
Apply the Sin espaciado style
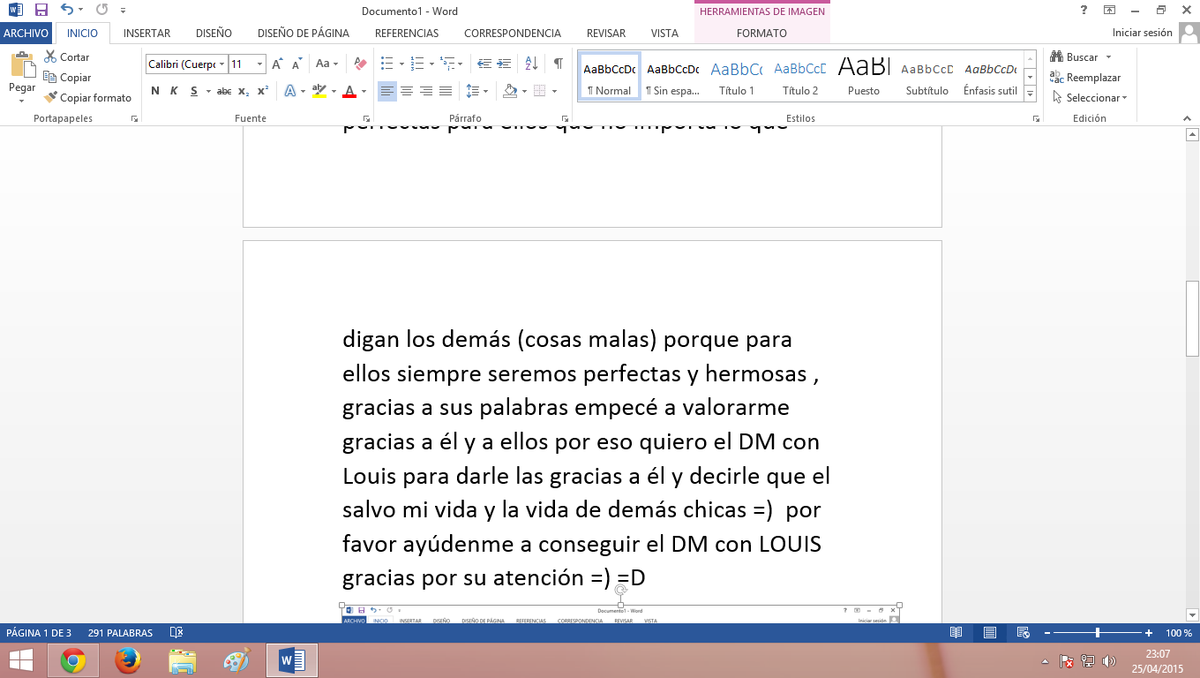click(x=673, y=77)
